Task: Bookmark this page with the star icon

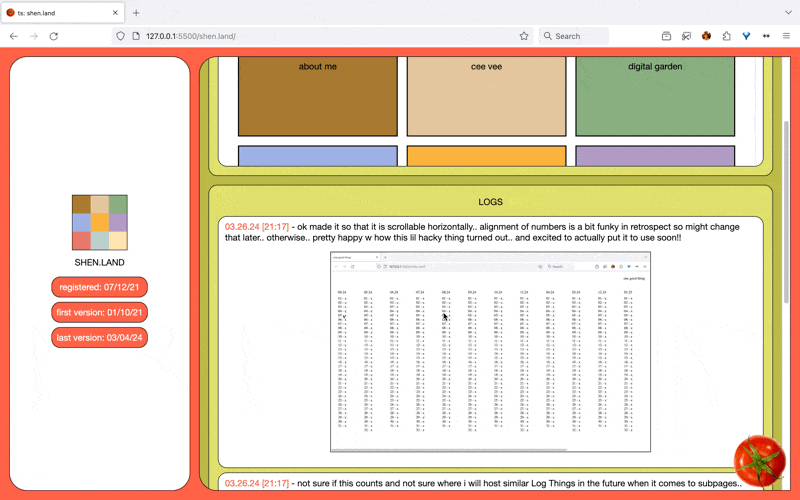Action: pyautogui.click(x=524, y=36)
